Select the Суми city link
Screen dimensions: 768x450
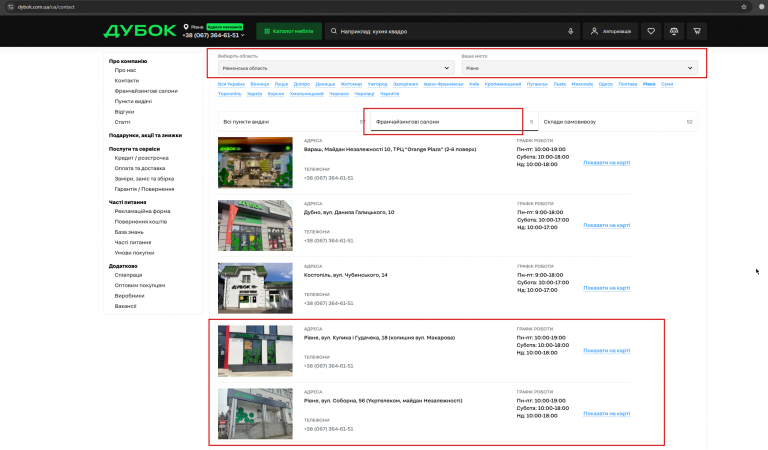tap(667, 84)
